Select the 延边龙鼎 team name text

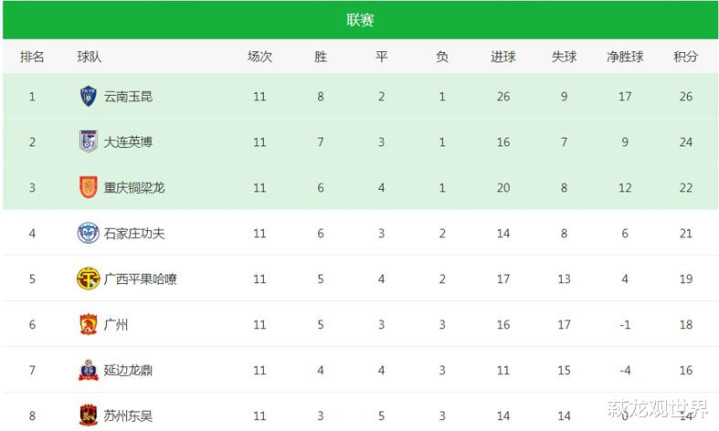tap(128, 370)
